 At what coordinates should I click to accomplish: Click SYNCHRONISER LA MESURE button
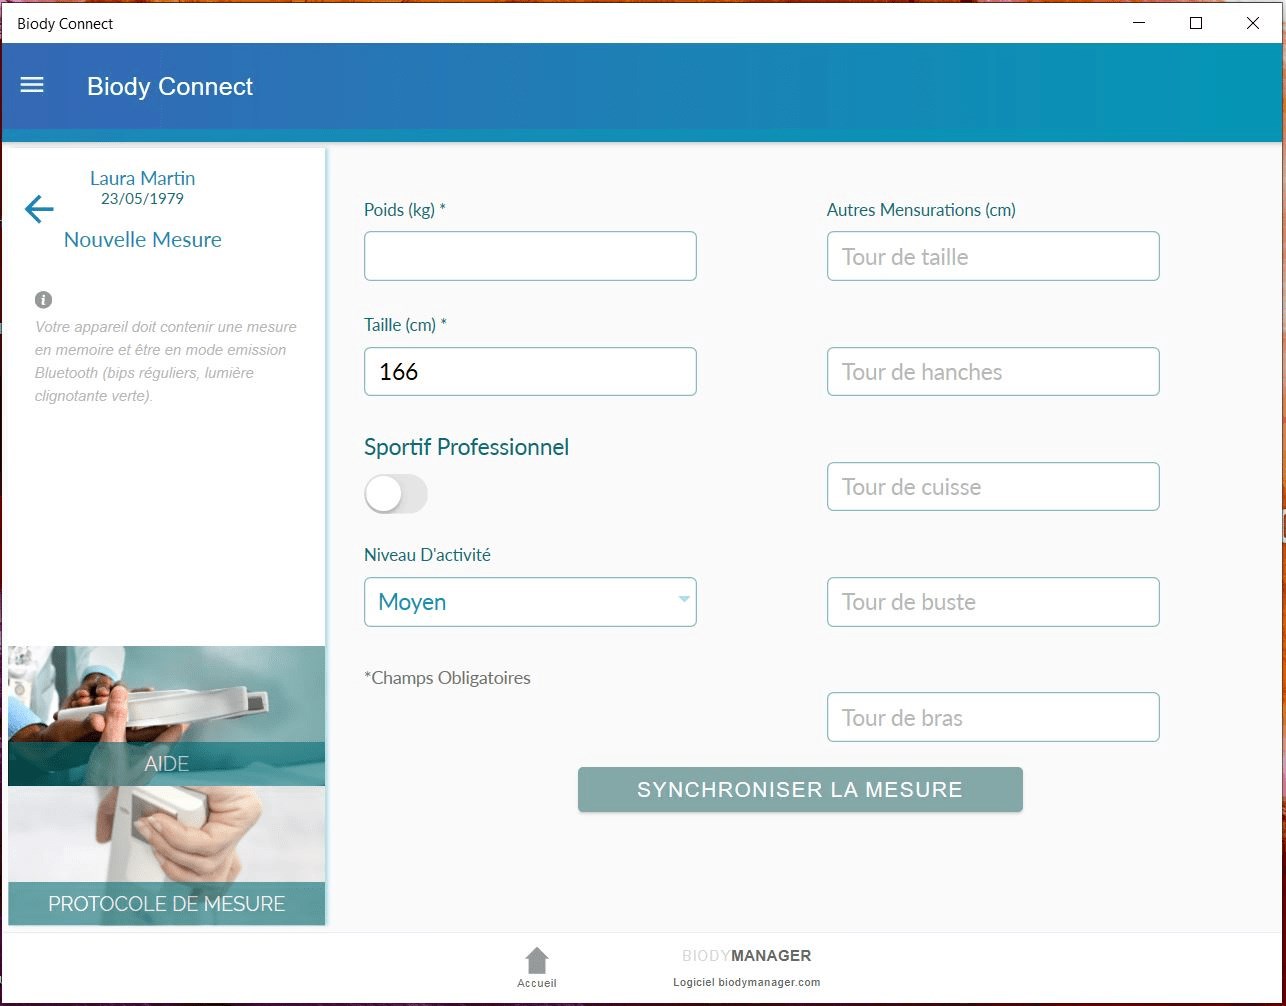[x=800, y=789]
